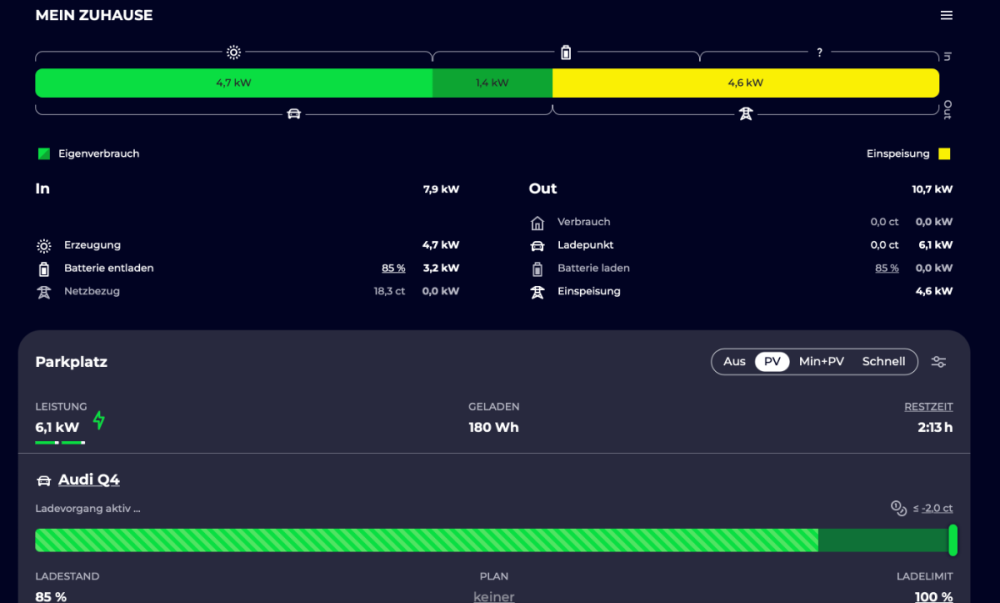Select the PV charging mode
The image size is (1000, 603).
coord(772,362)
